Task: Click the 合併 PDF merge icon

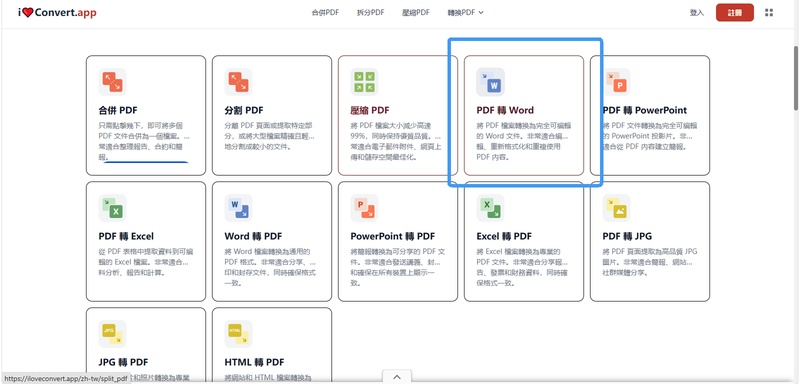Action: click(x=112, y=82)
